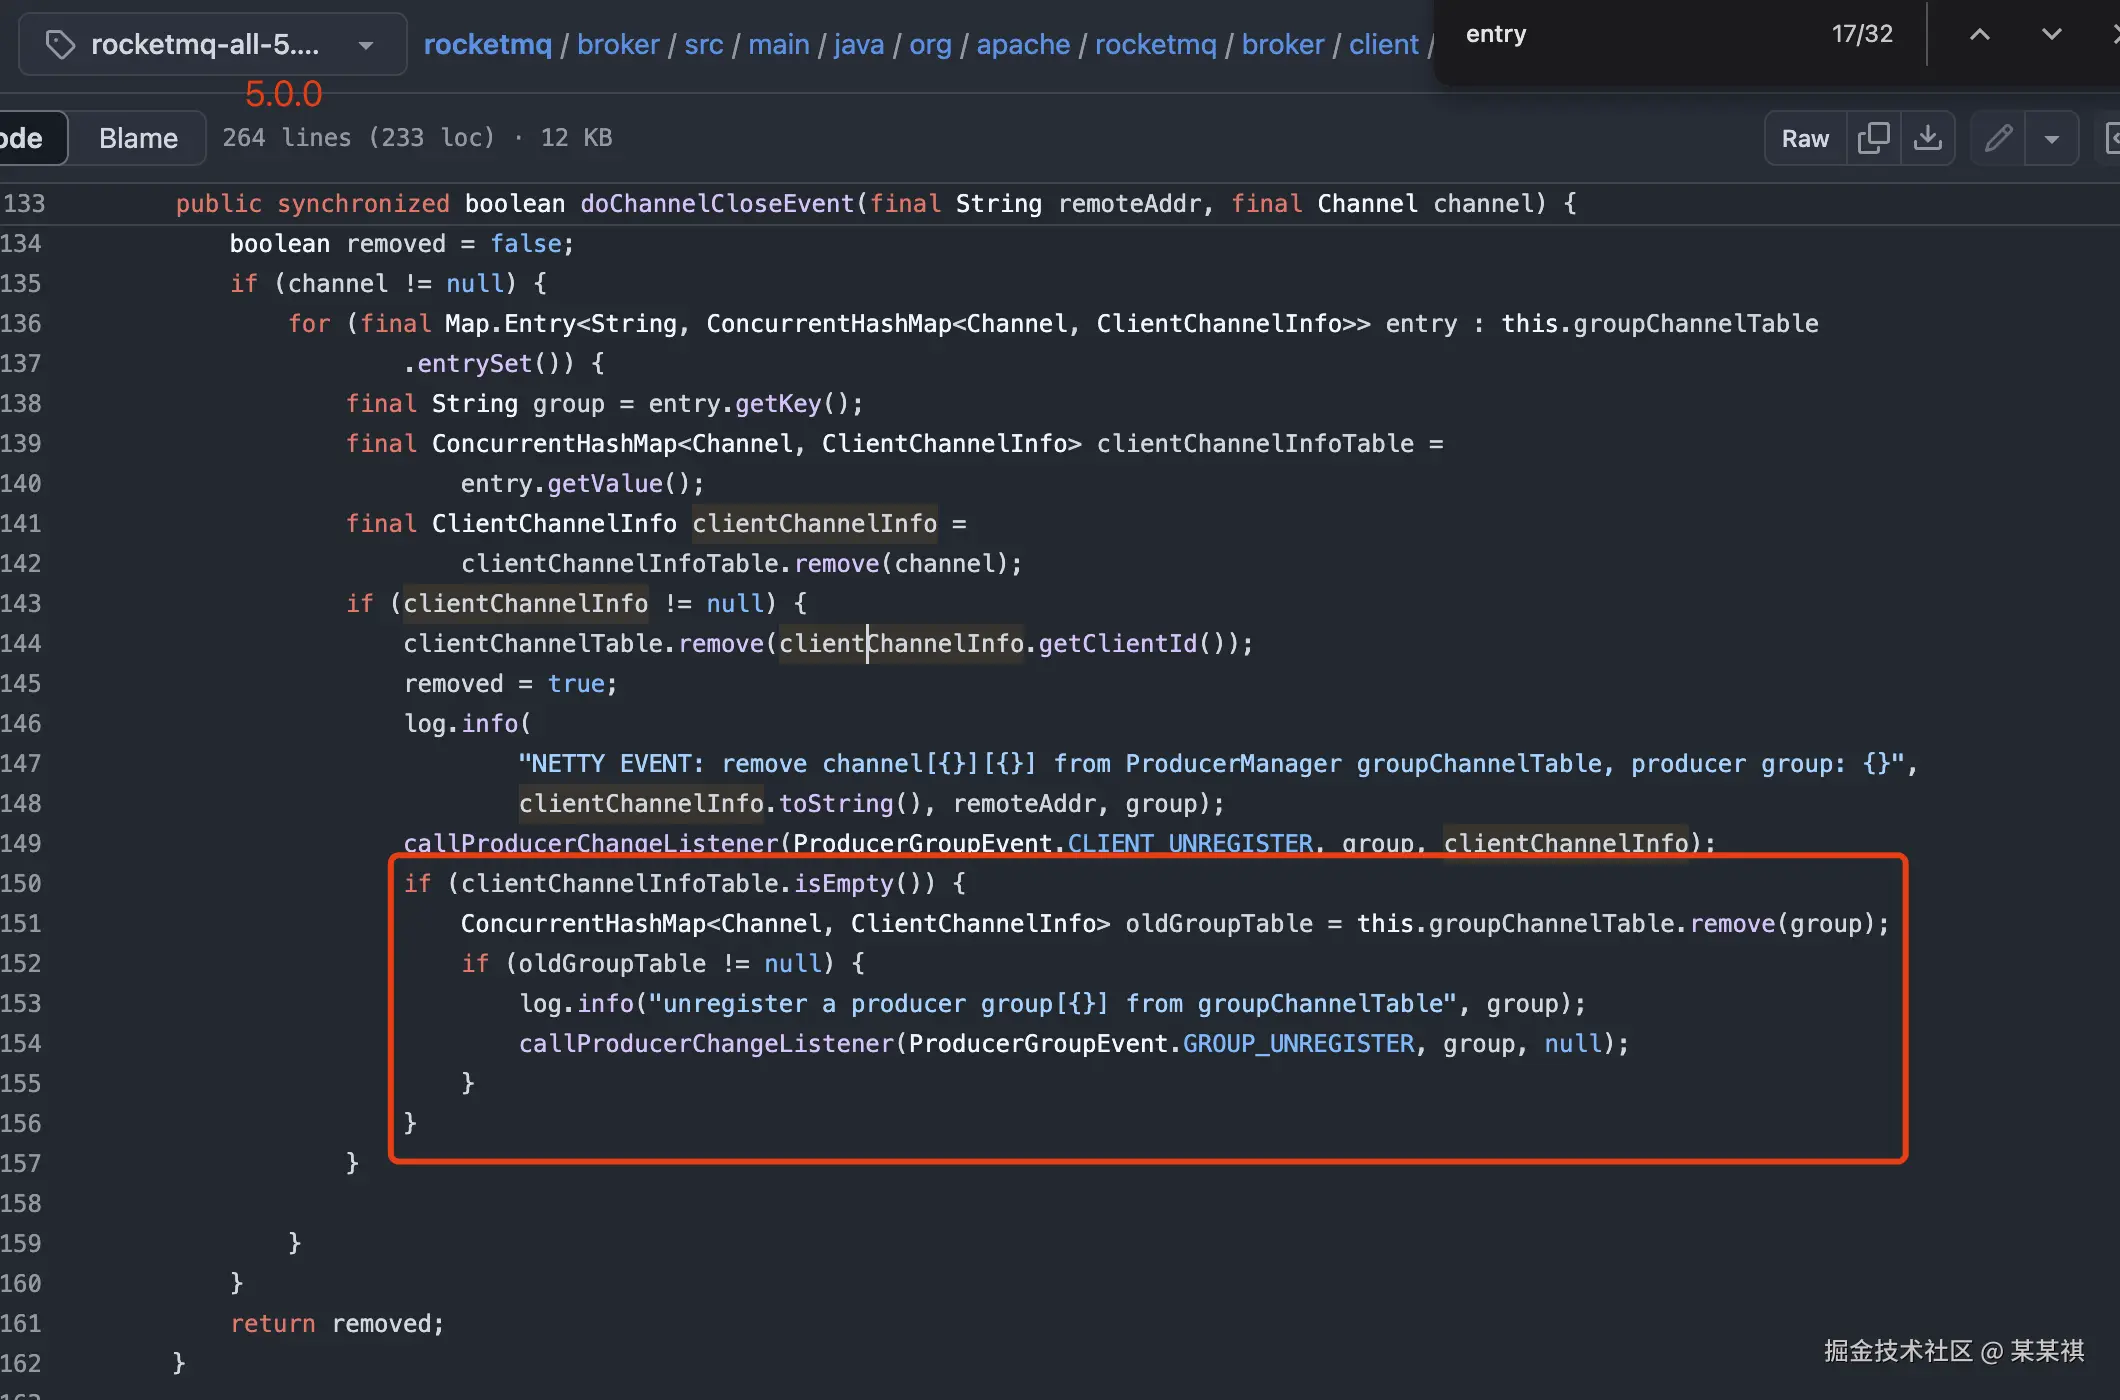Click the pencil edit file icon
Screen dimensions: 2120x1400
pos(1998,138)
